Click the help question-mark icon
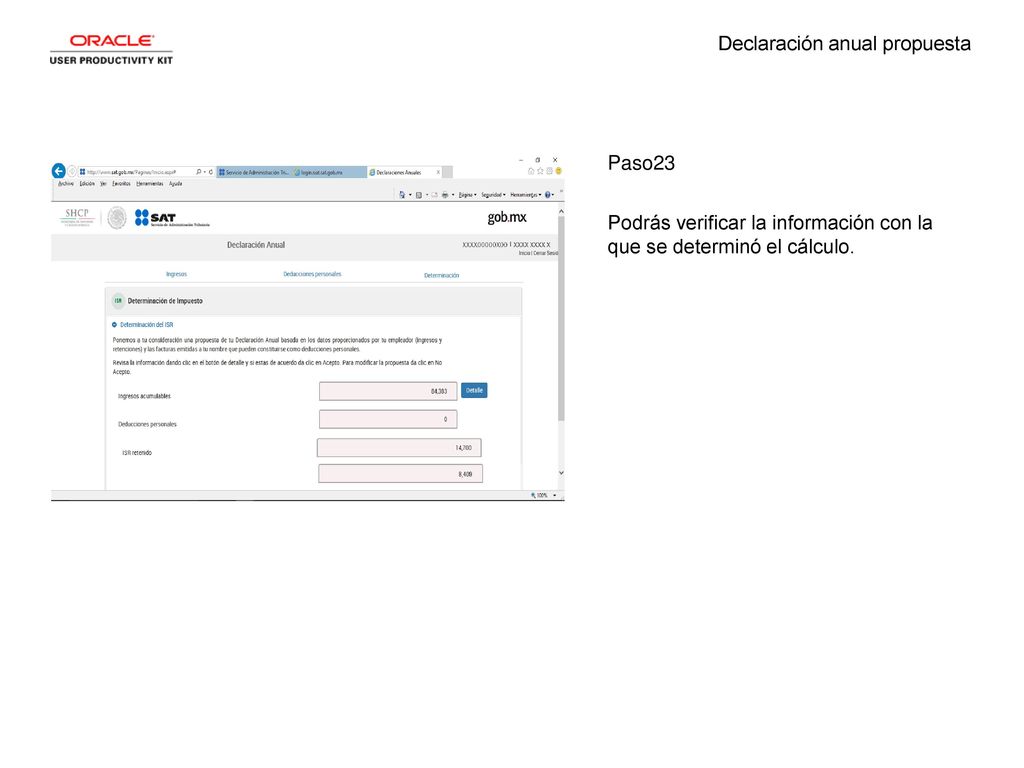This screenshot has width=1024, height=768. 547,195
